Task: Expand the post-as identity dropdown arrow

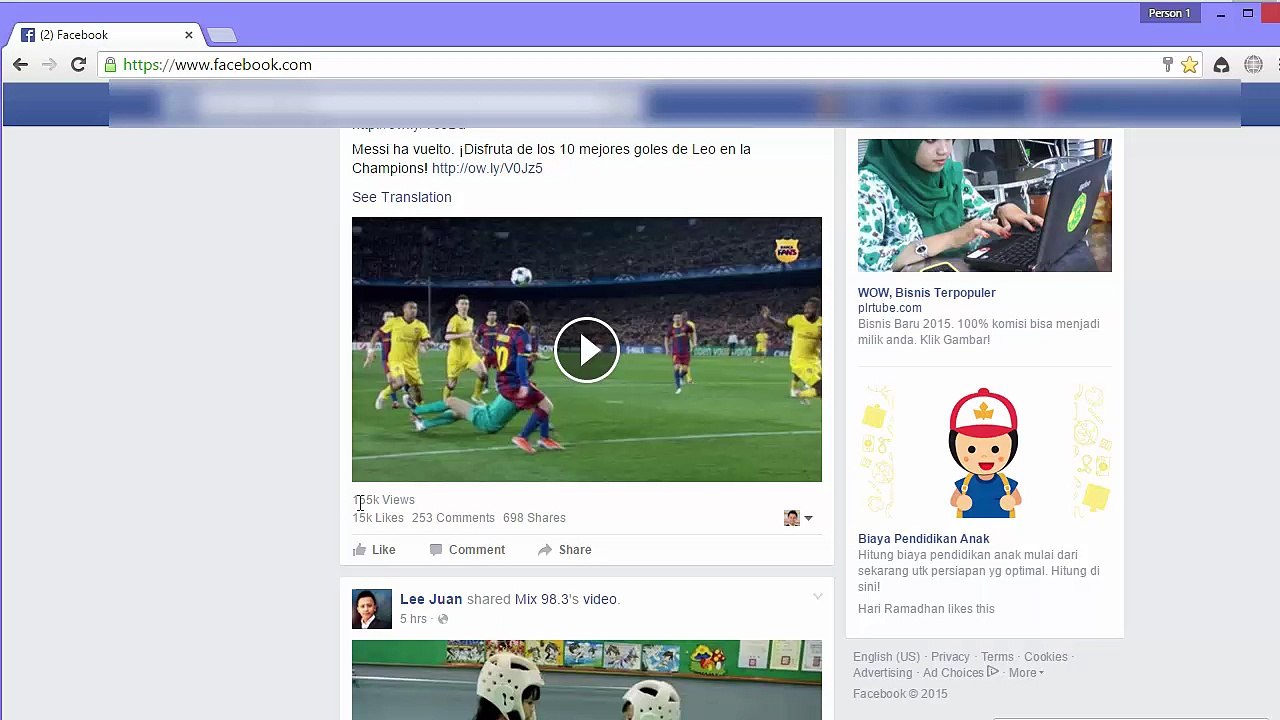Action: tap(808, 518)
